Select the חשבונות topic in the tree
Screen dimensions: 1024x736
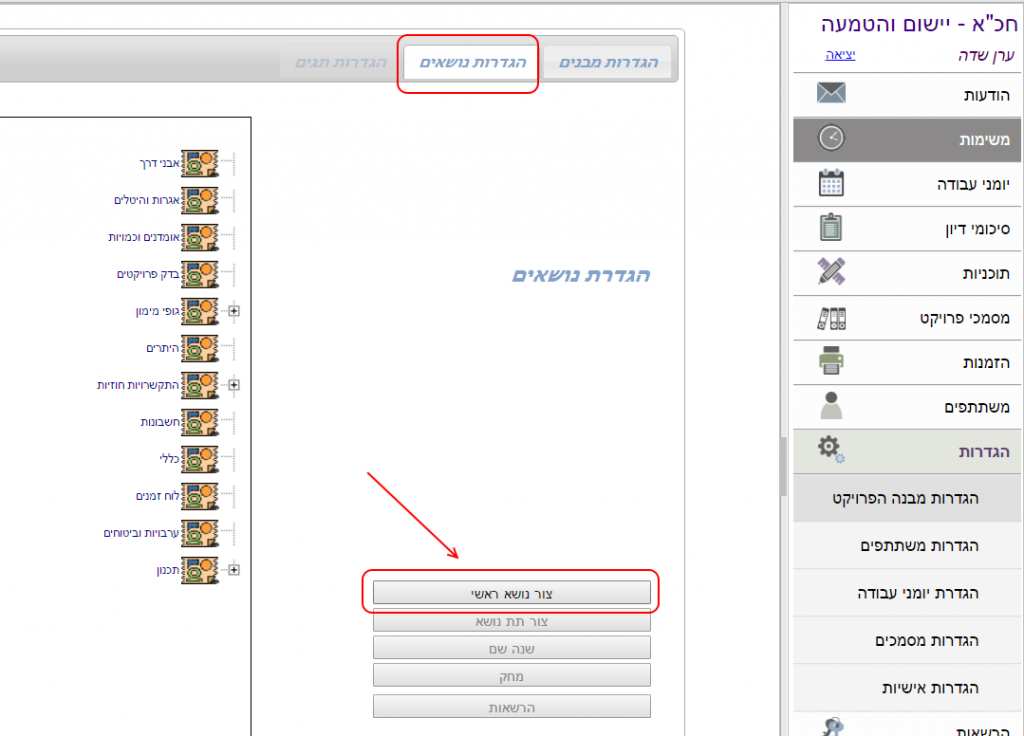[x=160, y=422]
